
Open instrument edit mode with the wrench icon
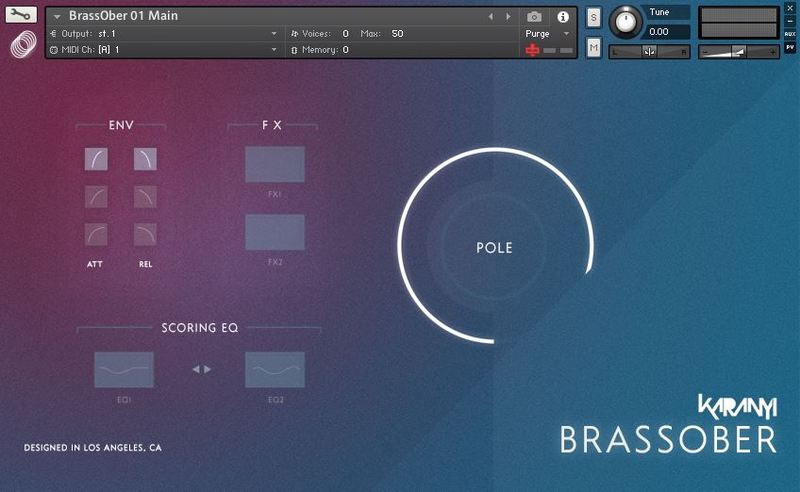point(21,14)
